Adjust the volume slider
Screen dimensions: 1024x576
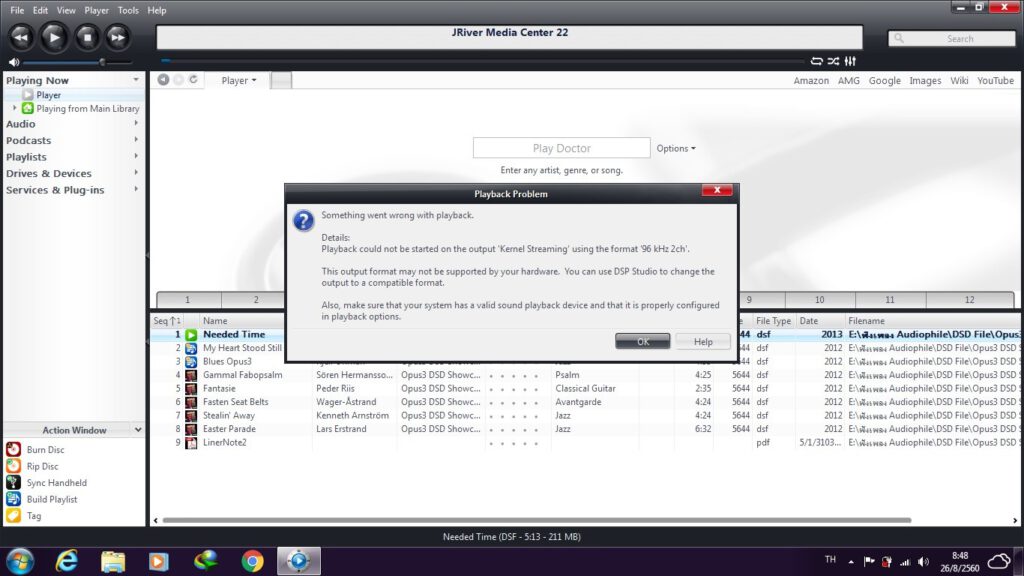77,62
